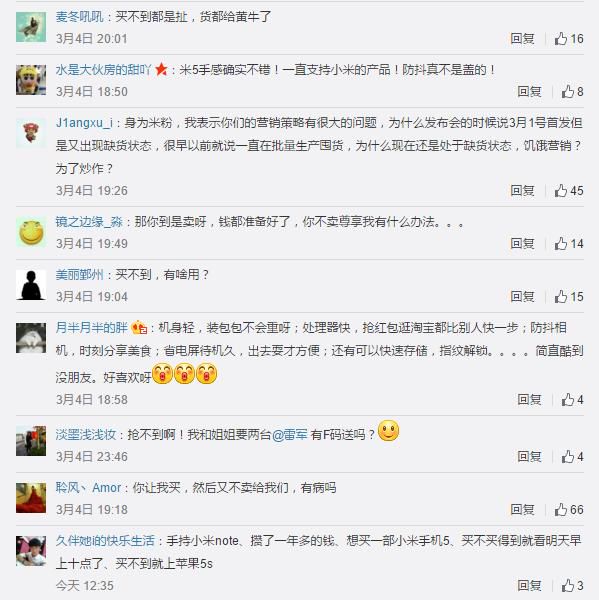Like 镜之边缘_淼's comment with 14 likes

pos(569,244)
